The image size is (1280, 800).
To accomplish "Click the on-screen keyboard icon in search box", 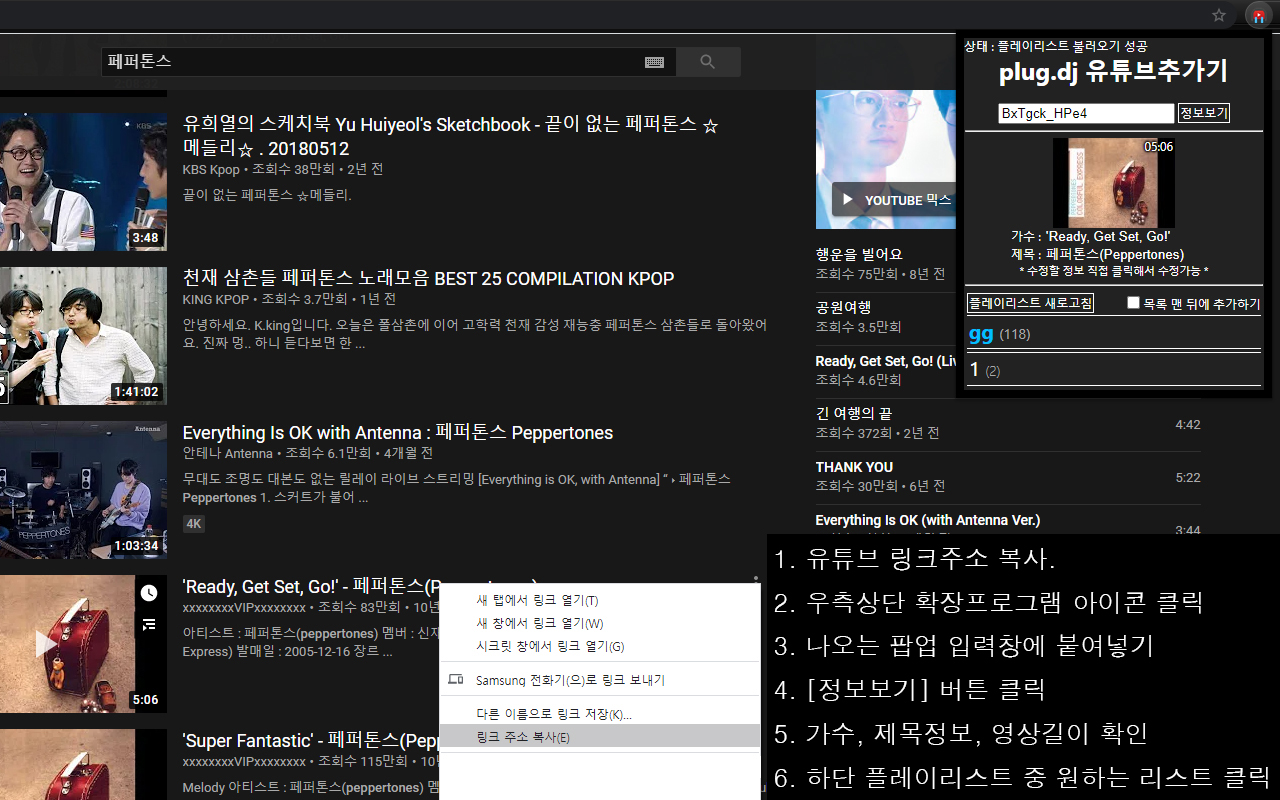I will click(655, 62).
